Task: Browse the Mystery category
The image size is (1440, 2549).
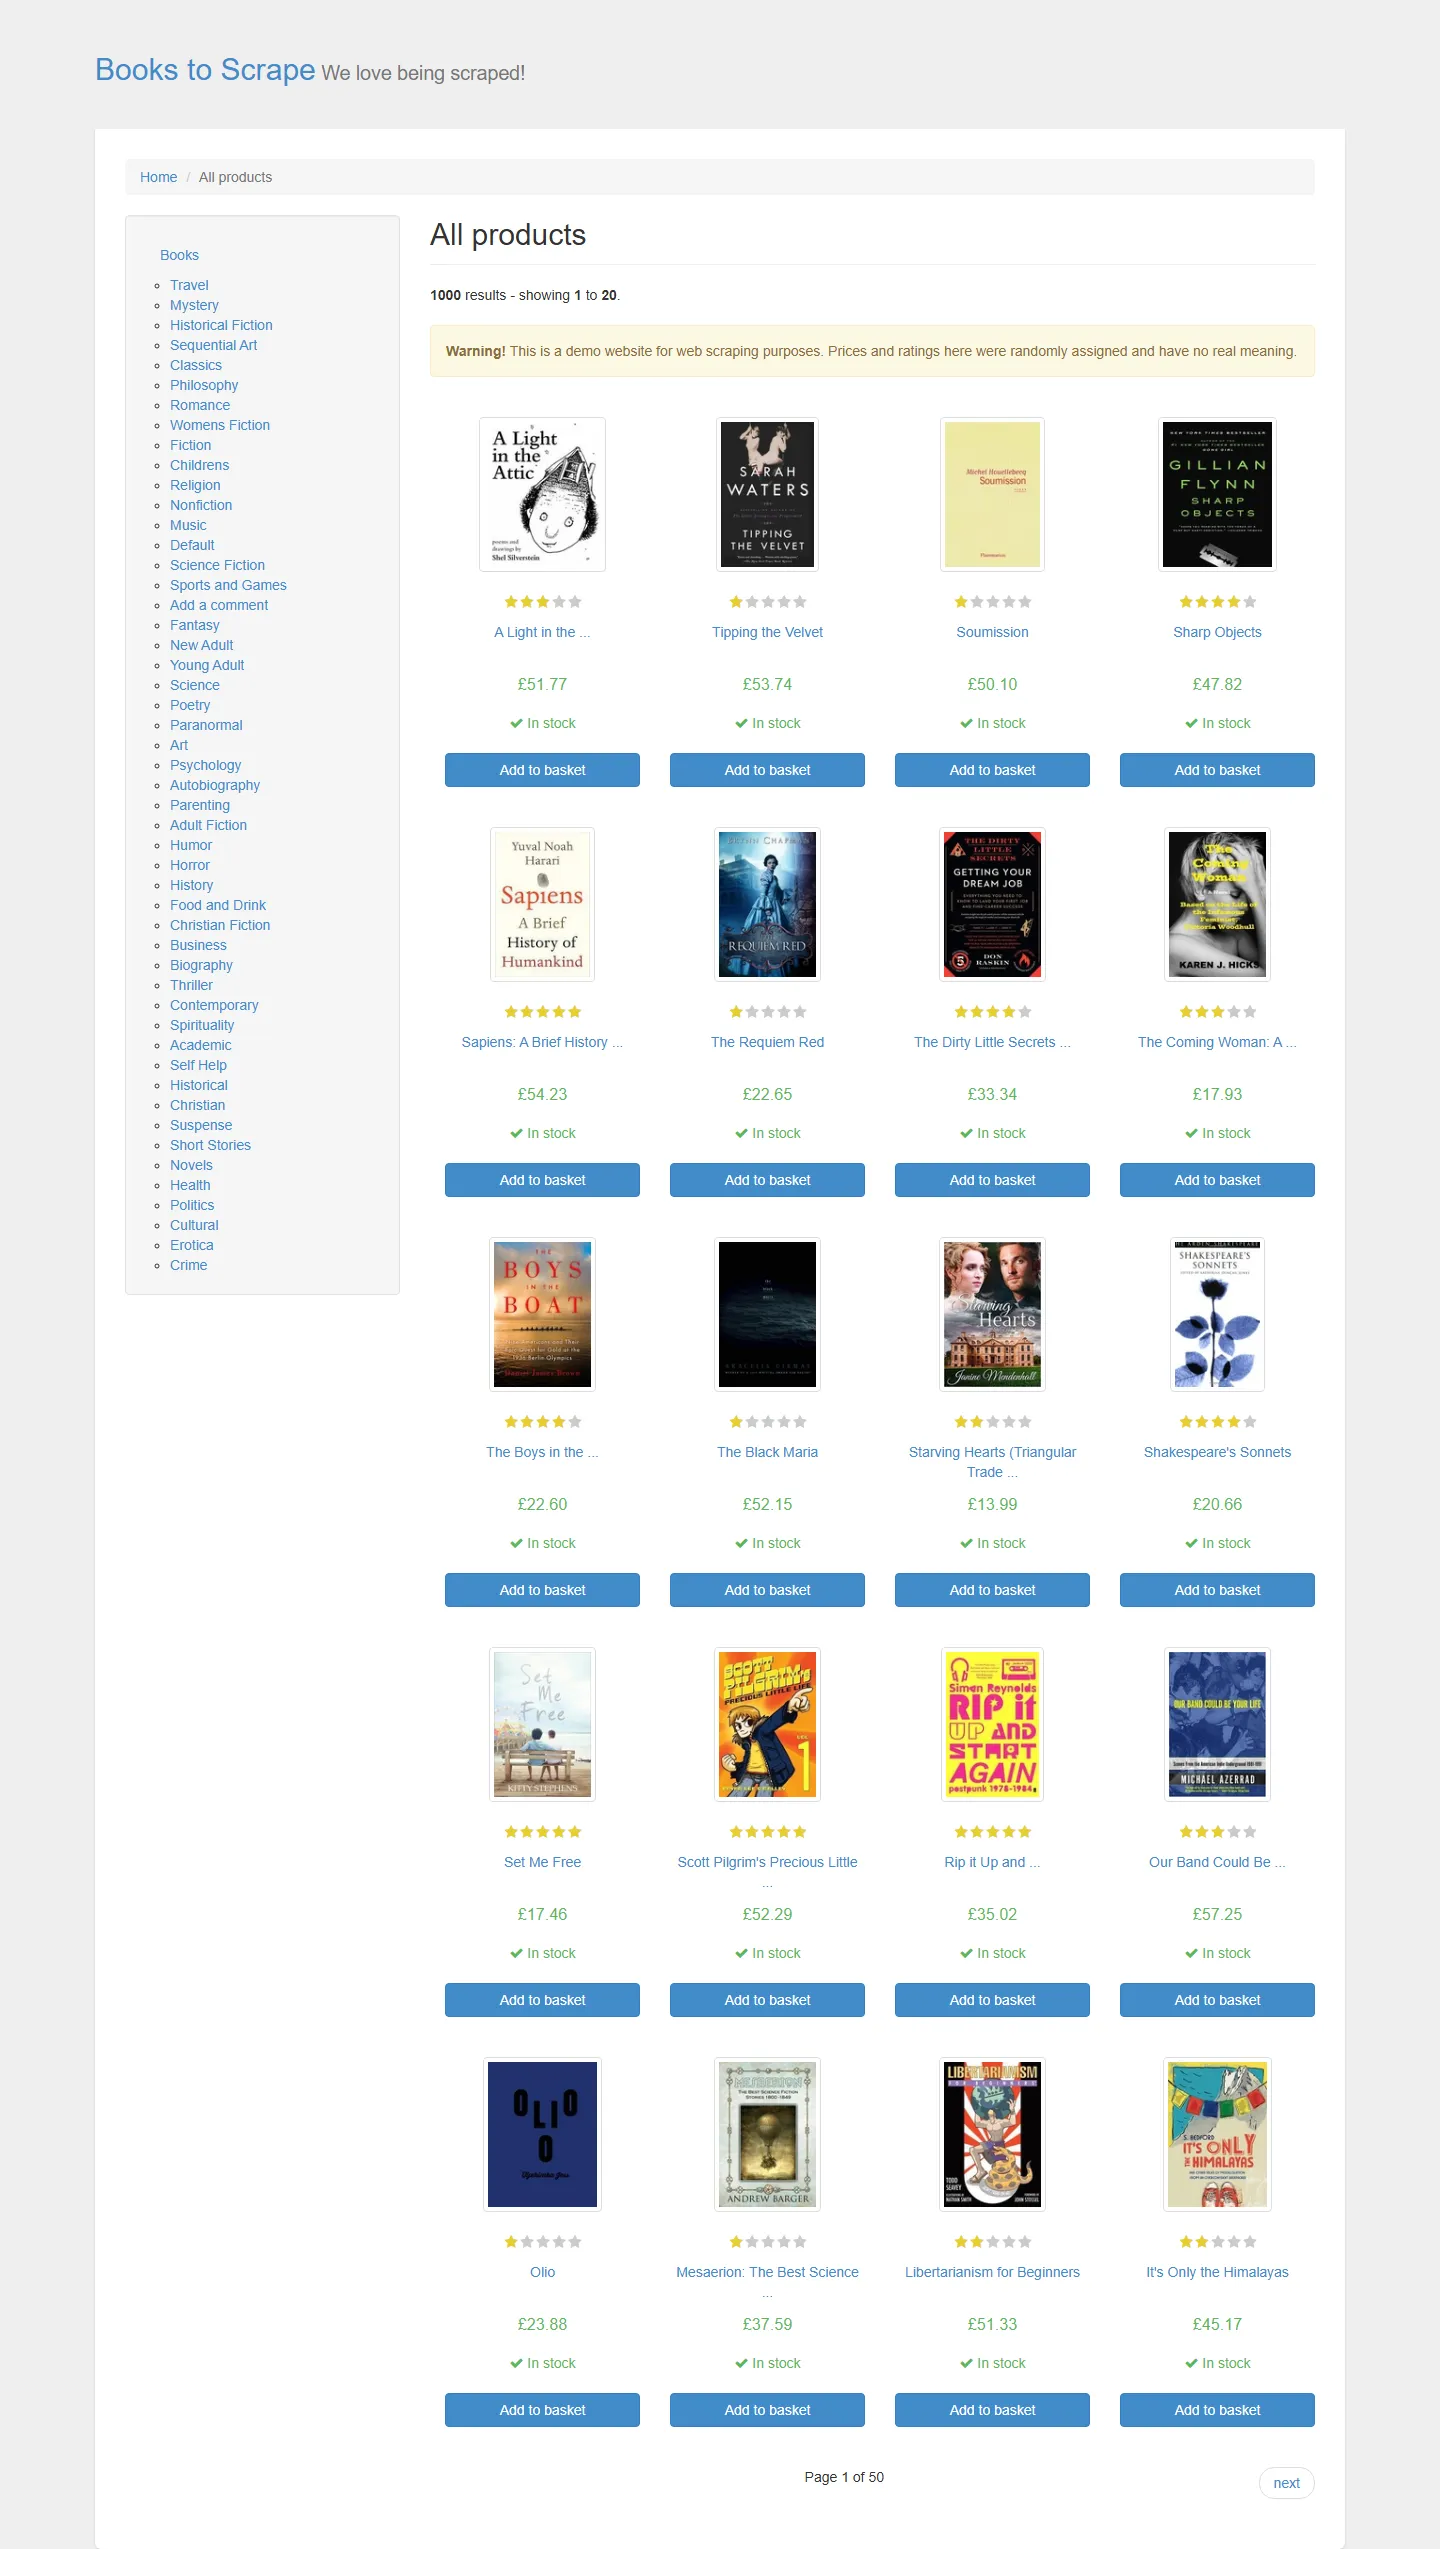Action: point(194,305)
